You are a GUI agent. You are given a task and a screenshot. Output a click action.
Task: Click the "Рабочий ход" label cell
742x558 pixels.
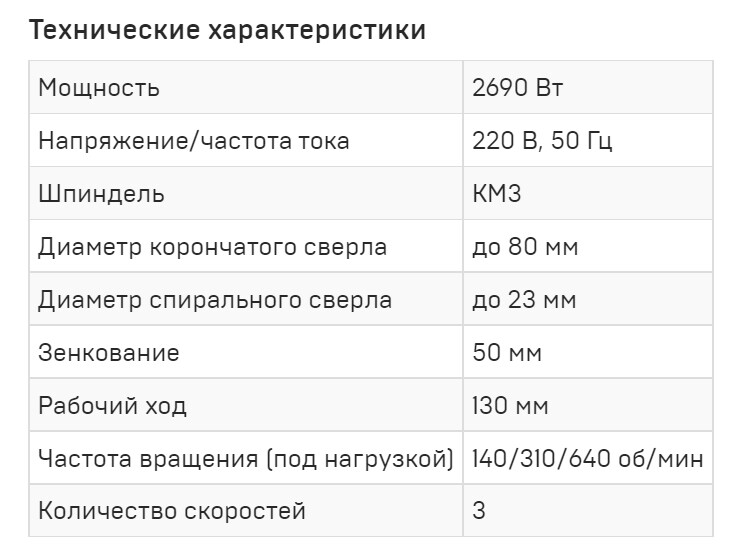pos(112,406)
